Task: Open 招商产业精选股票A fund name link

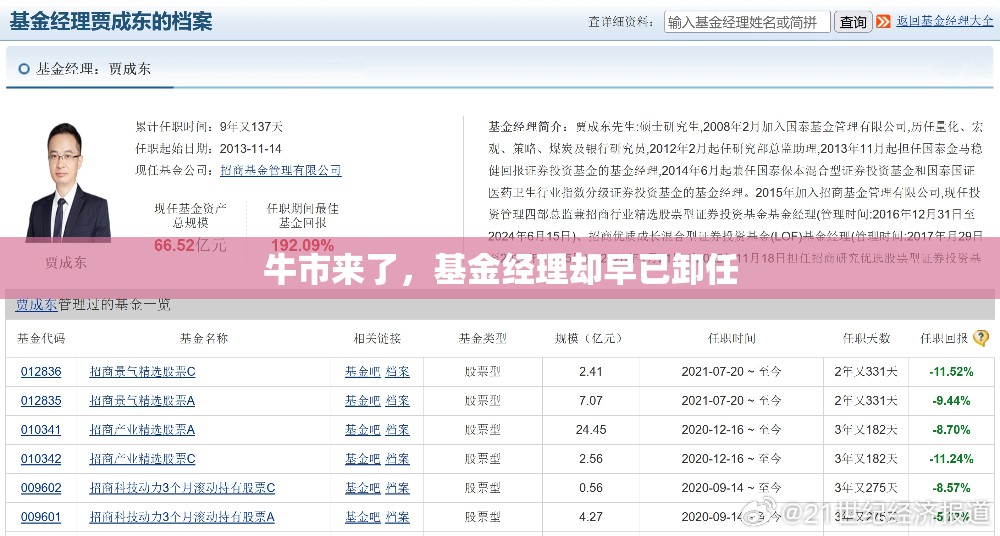Action: click(142, 430)
